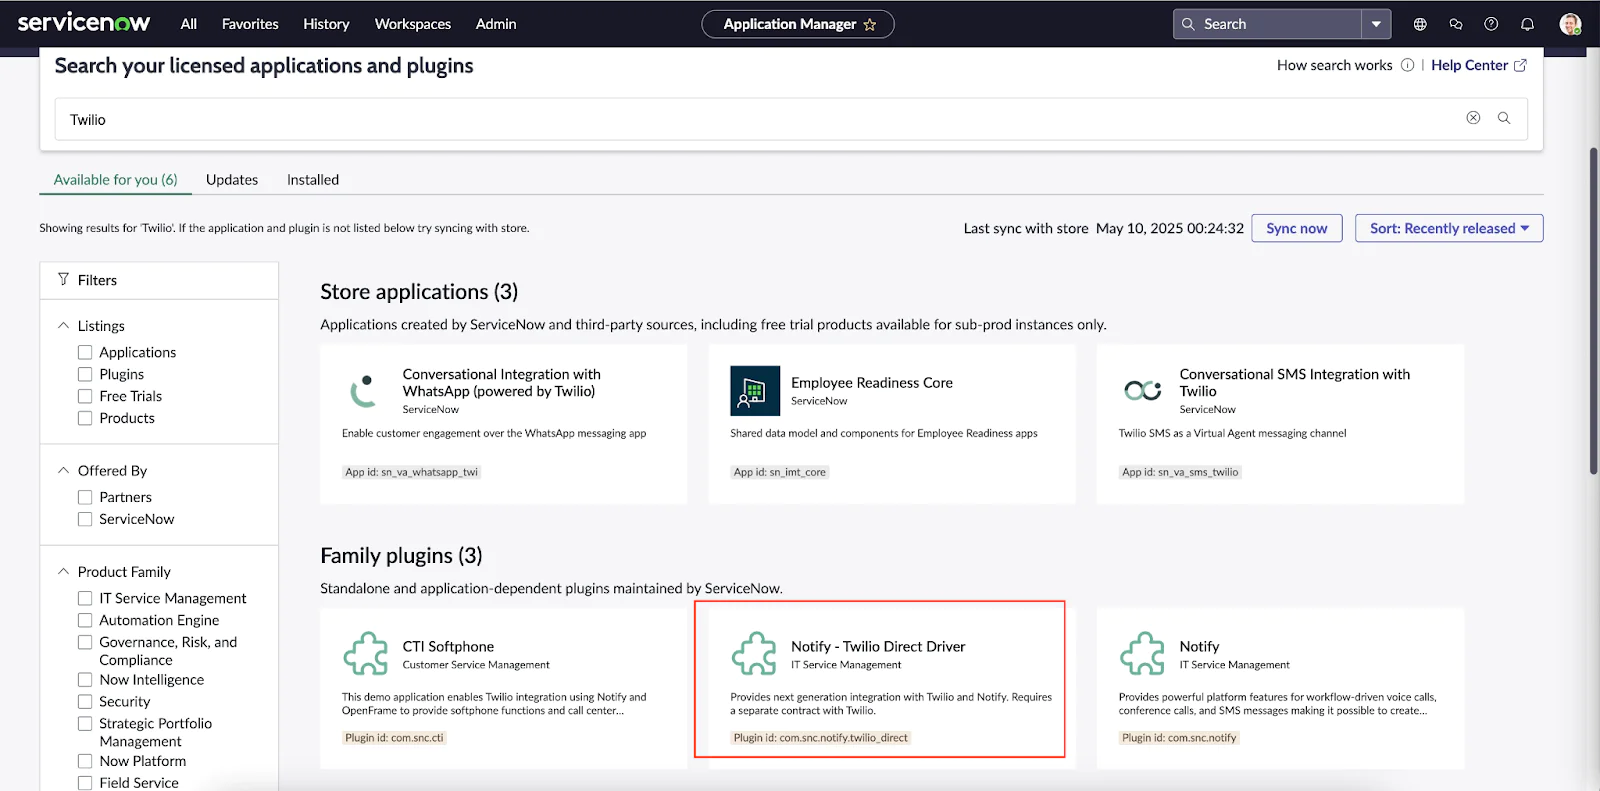The image size is (1600, 791).
Task: Tick the Security family checkbox
Action: [x=85, y=702]
